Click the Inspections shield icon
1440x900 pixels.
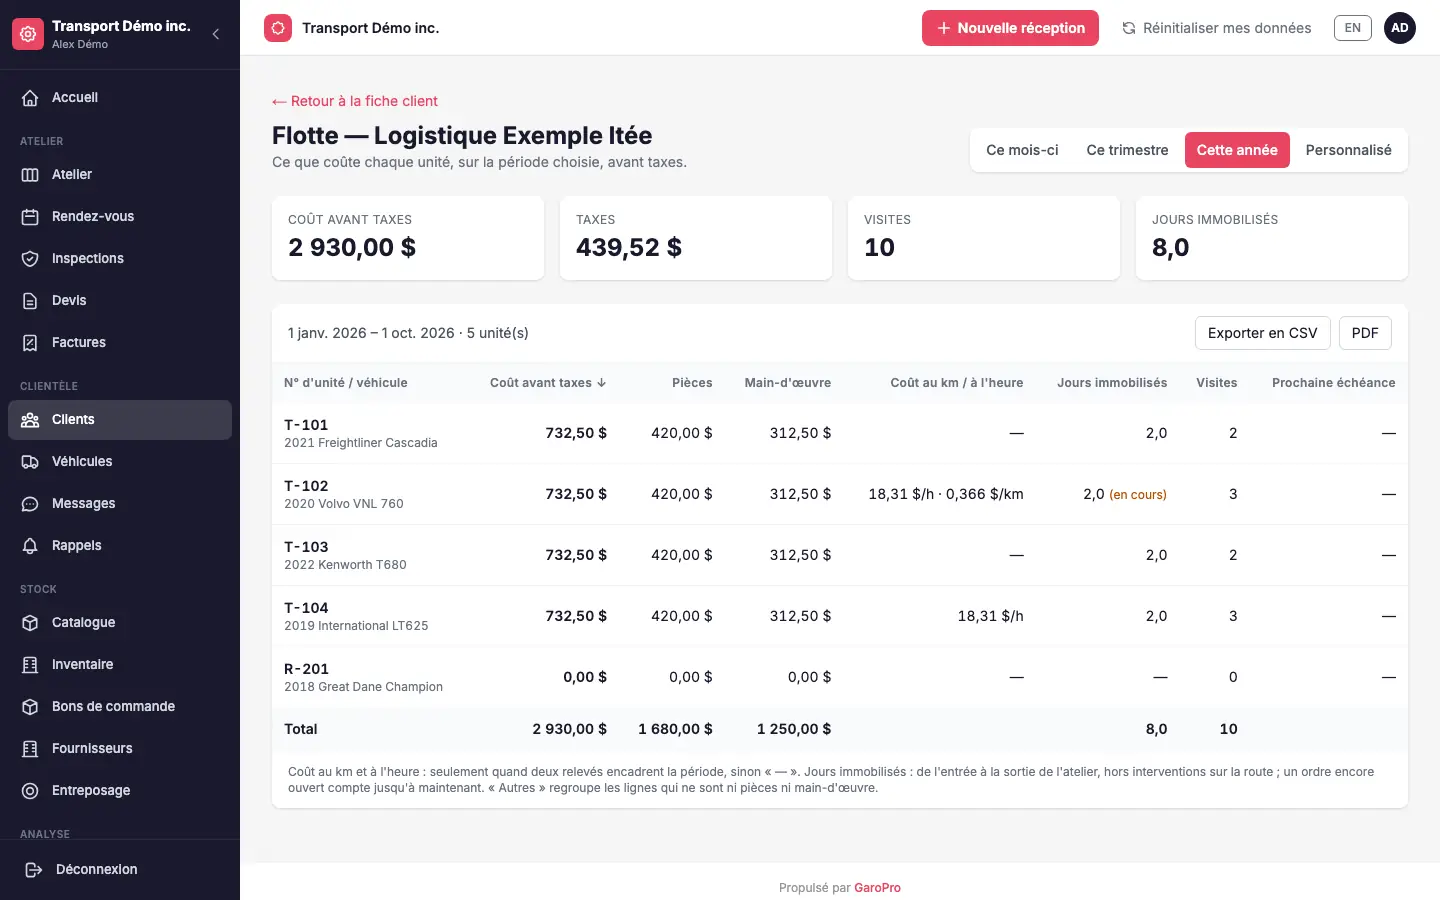[30, 259]
